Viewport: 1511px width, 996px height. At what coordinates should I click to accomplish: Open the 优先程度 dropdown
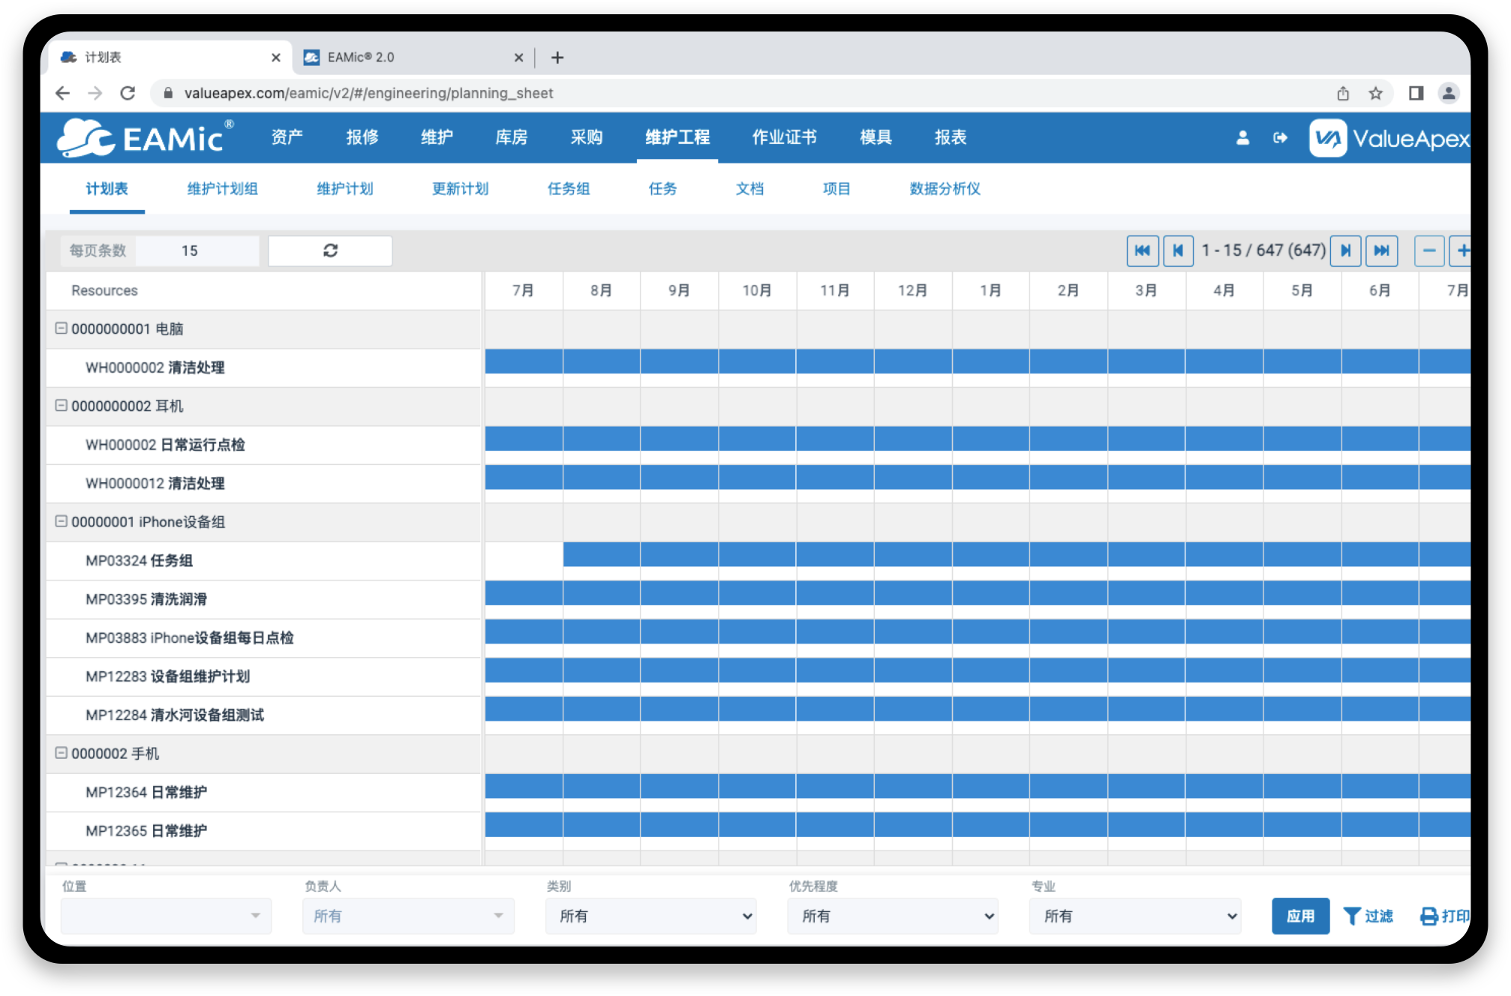893,916
